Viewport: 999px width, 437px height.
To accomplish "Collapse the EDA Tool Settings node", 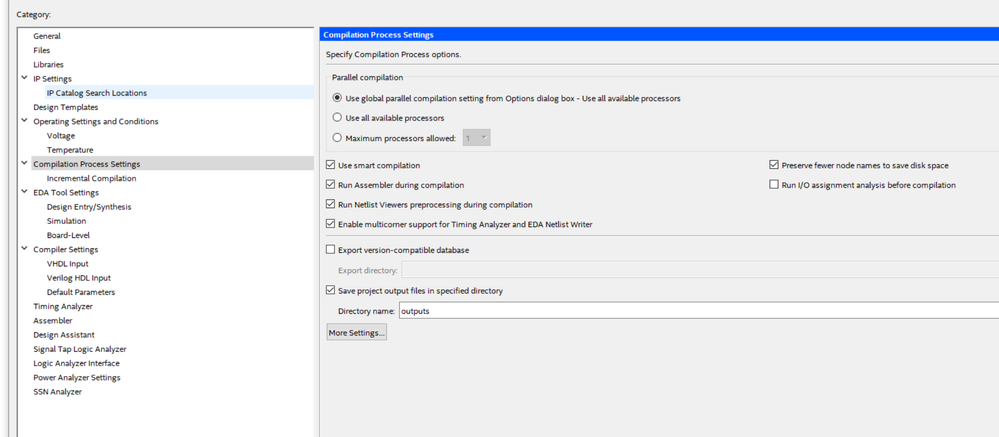I will [x=24, y=192].
